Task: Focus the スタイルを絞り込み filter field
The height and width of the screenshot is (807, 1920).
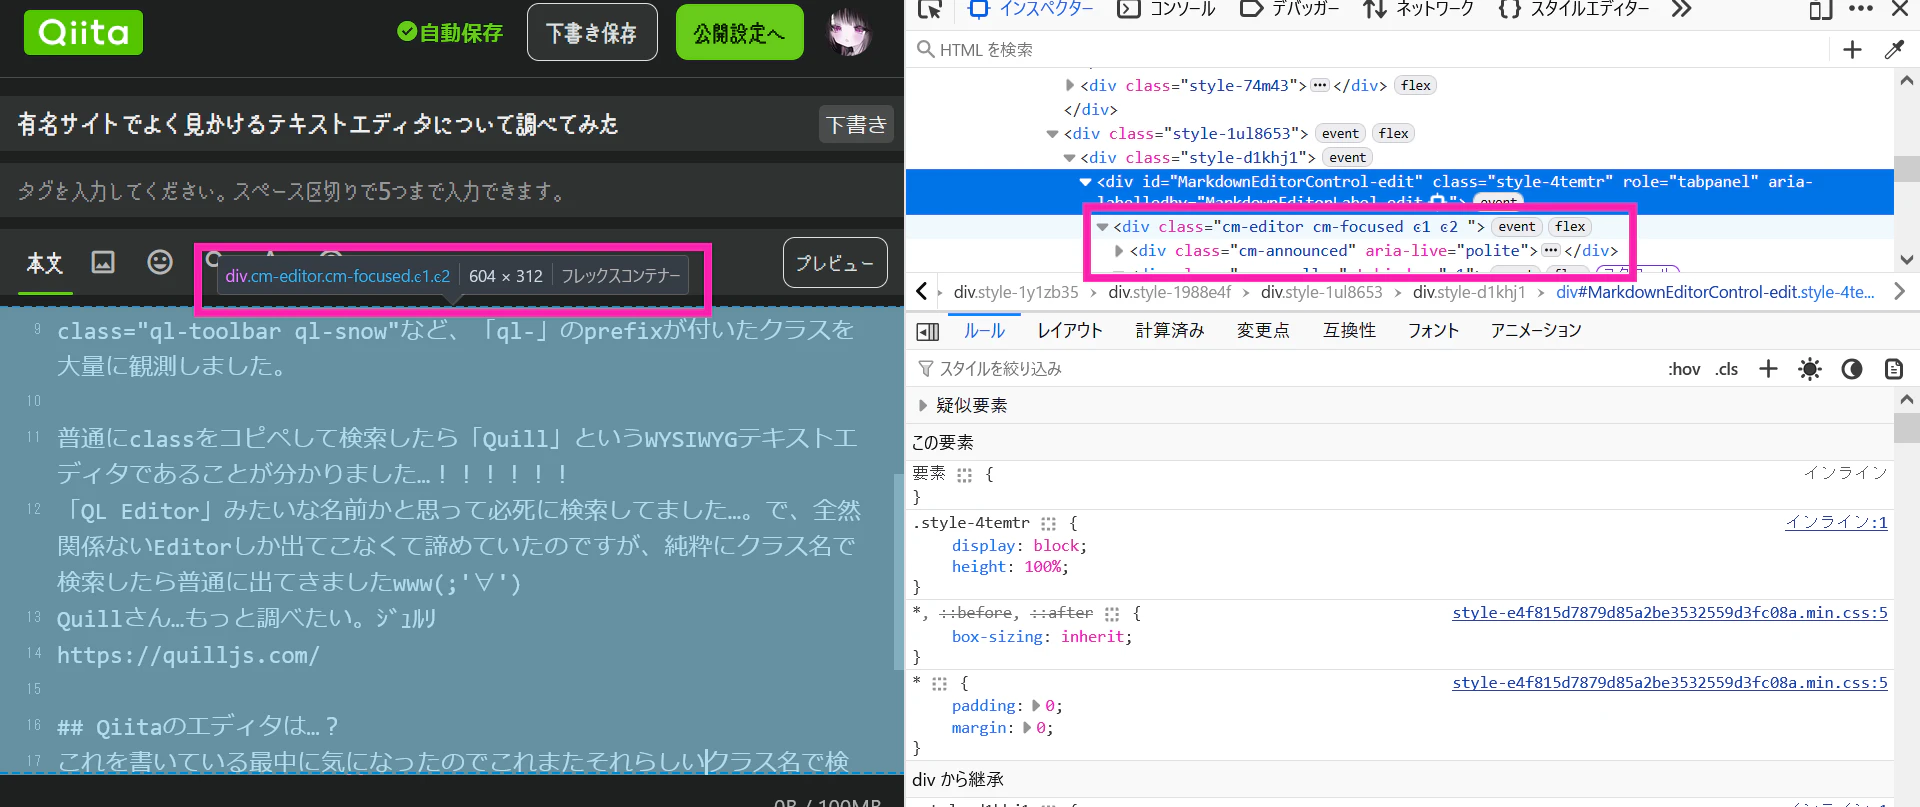Action: coord(1280,369)
